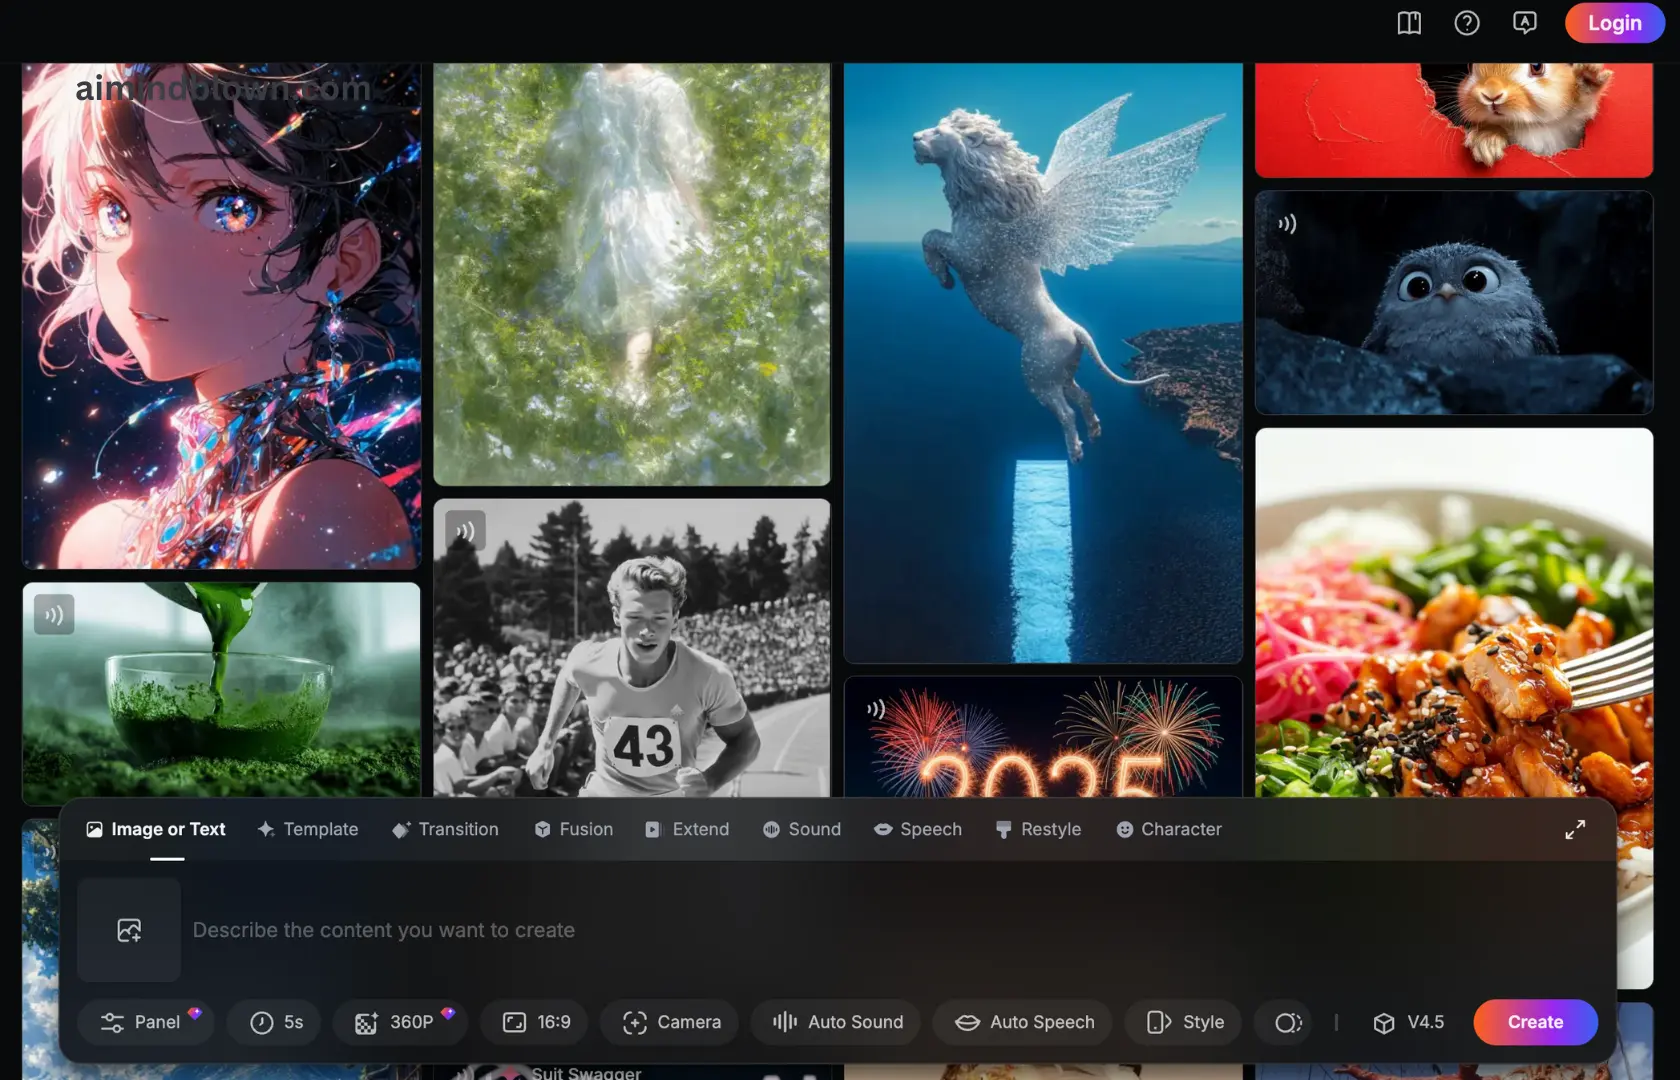Open the 360P resolution dropdown
Image resolution: width=1680 pixels, height=1080 pixels.
[396, 1022]
